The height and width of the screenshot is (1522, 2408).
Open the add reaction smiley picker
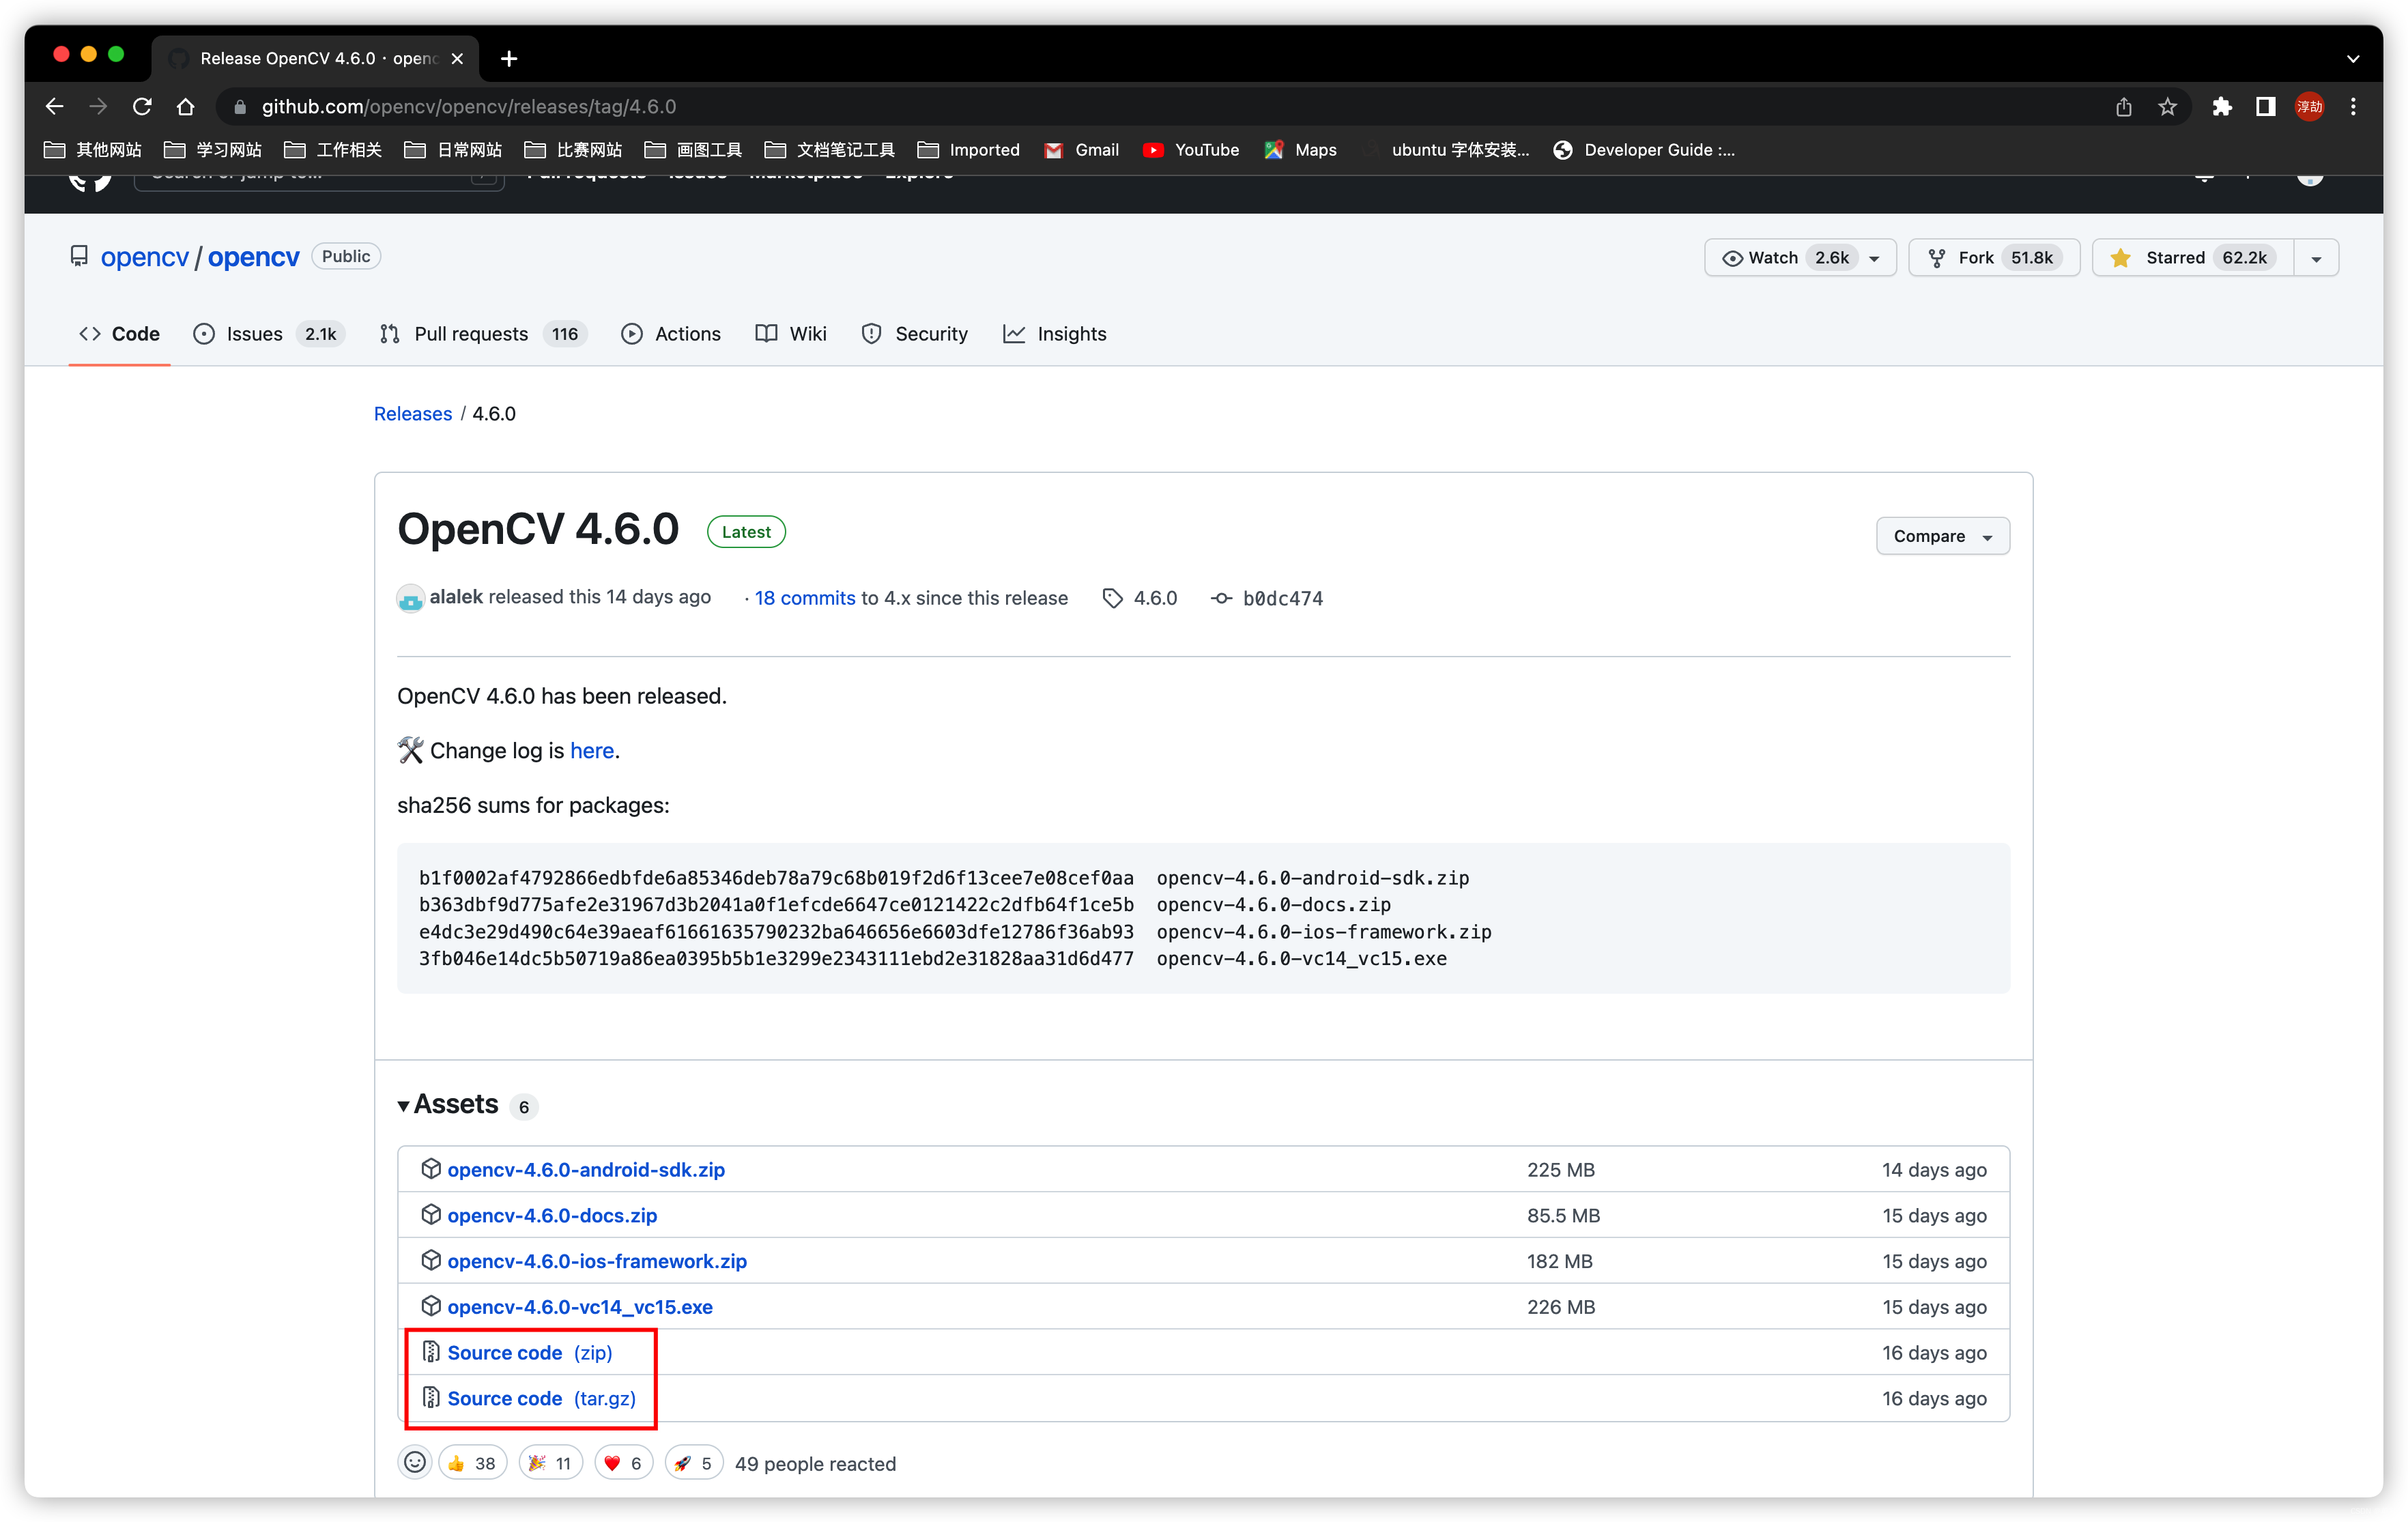click(414, 1463)
